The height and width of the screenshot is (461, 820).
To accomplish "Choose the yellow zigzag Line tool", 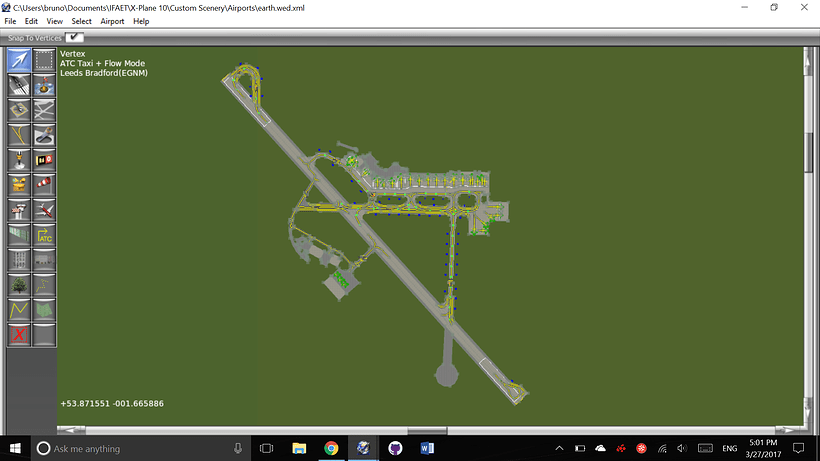I will (19, 310).
